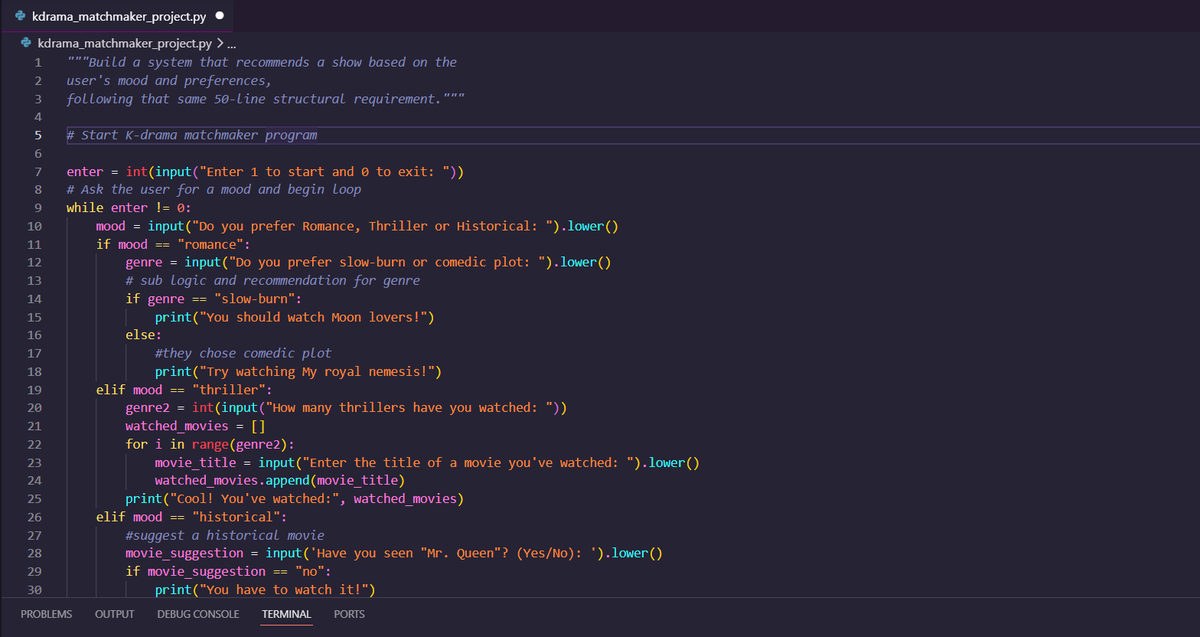Open the PROBLEMS panel tab
This screenshot has height=637, width=1200.
(x=46, y=614)
